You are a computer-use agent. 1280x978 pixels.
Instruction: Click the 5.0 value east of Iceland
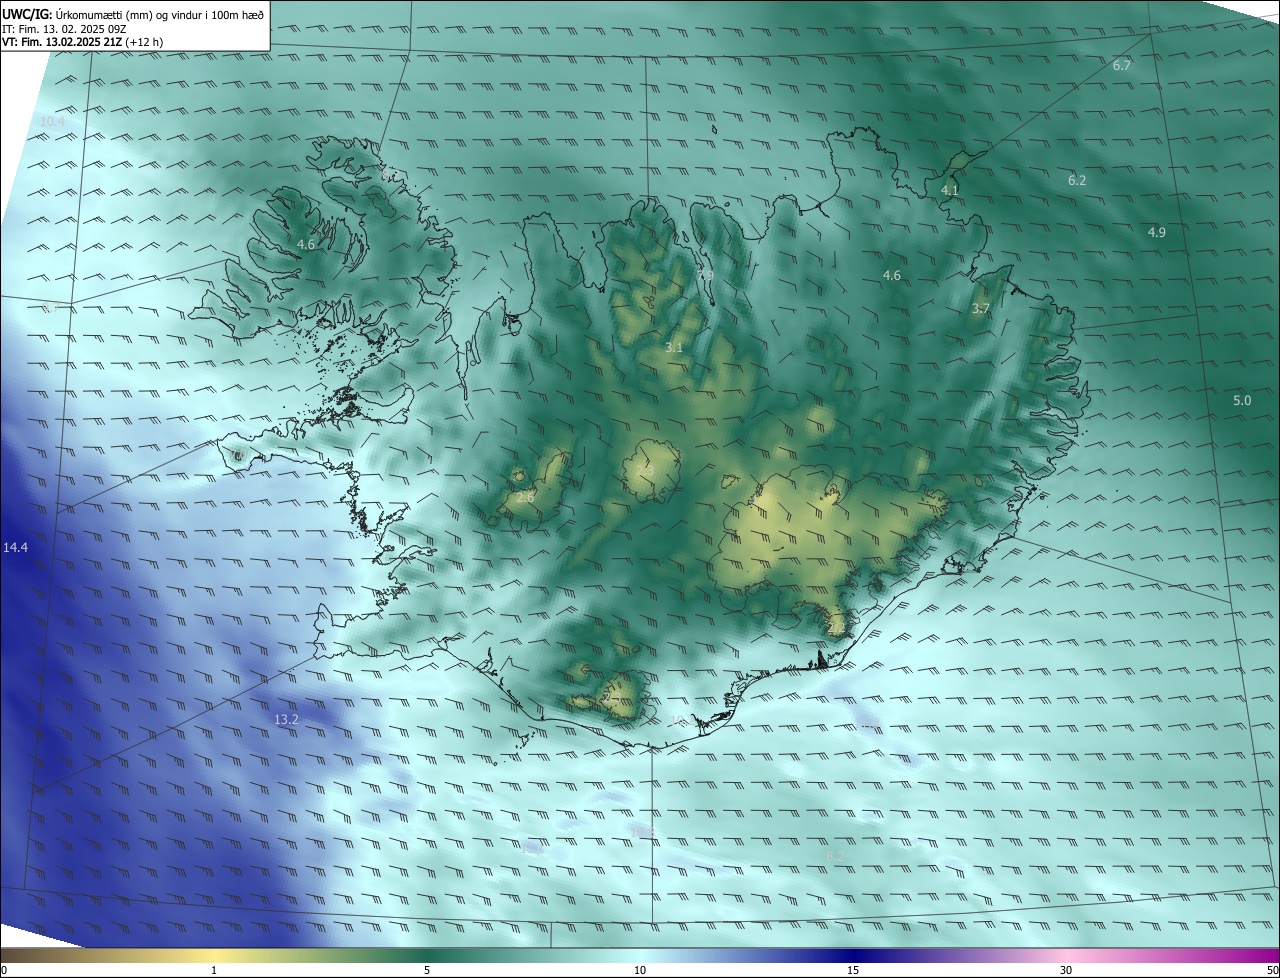[x=1242, y=401]
